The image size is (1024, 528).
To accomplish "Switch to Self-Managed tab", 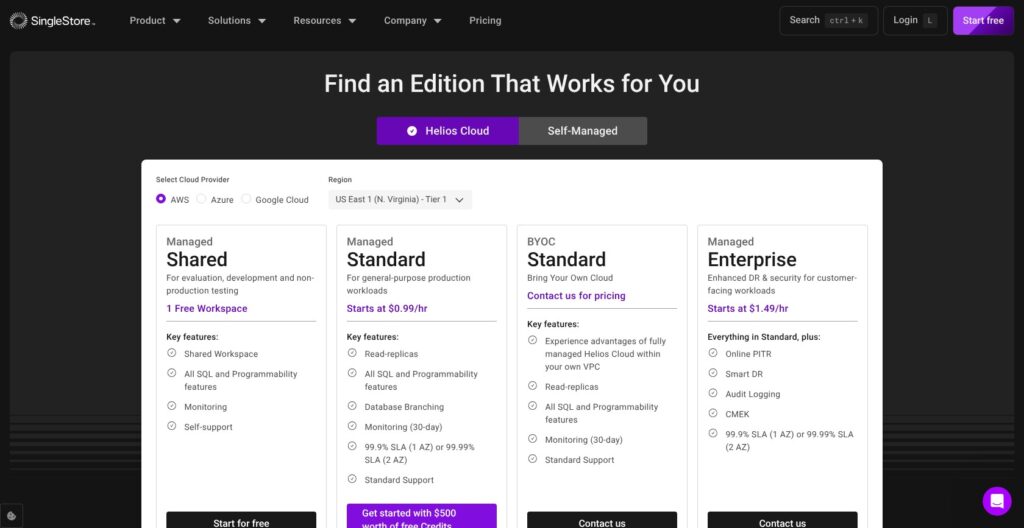I will pos(583,131).
